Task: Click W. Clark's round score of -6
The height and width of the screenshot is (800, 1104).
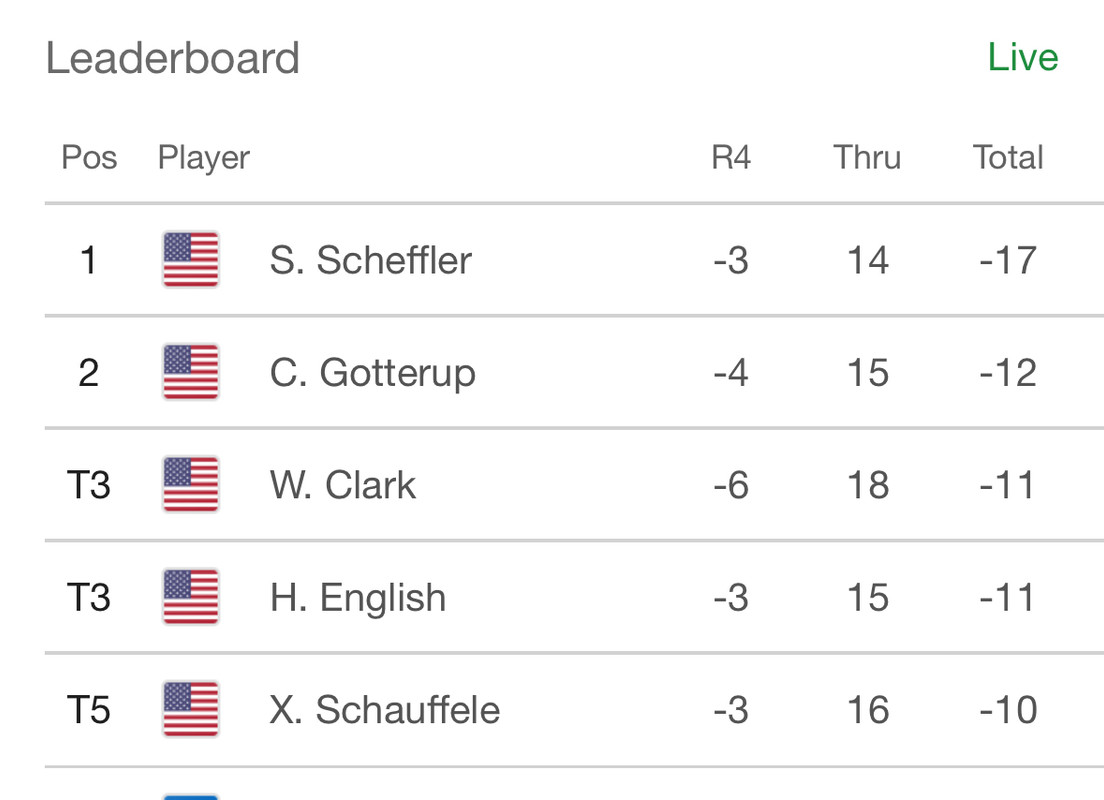Action: [x=731, y=485]
